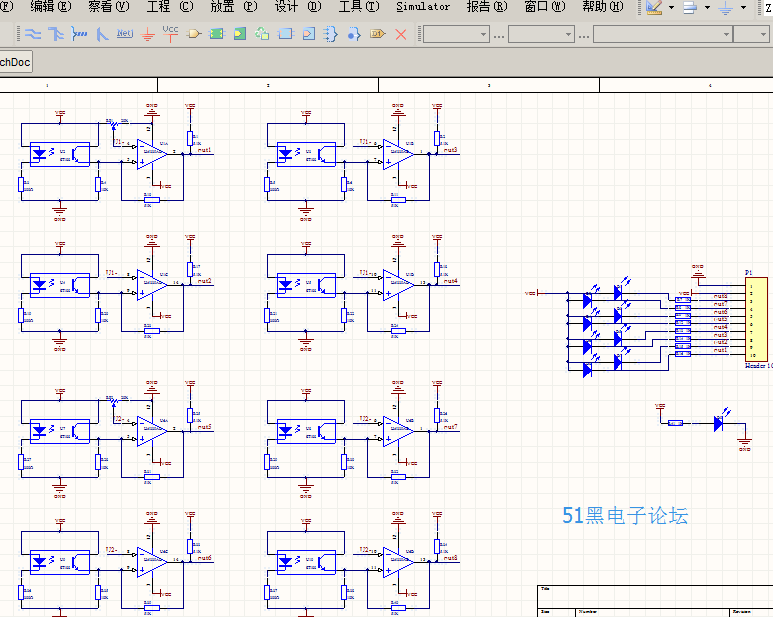
Task: Select the Place Harness Entry tool
Action: click(x=353, y=34)
